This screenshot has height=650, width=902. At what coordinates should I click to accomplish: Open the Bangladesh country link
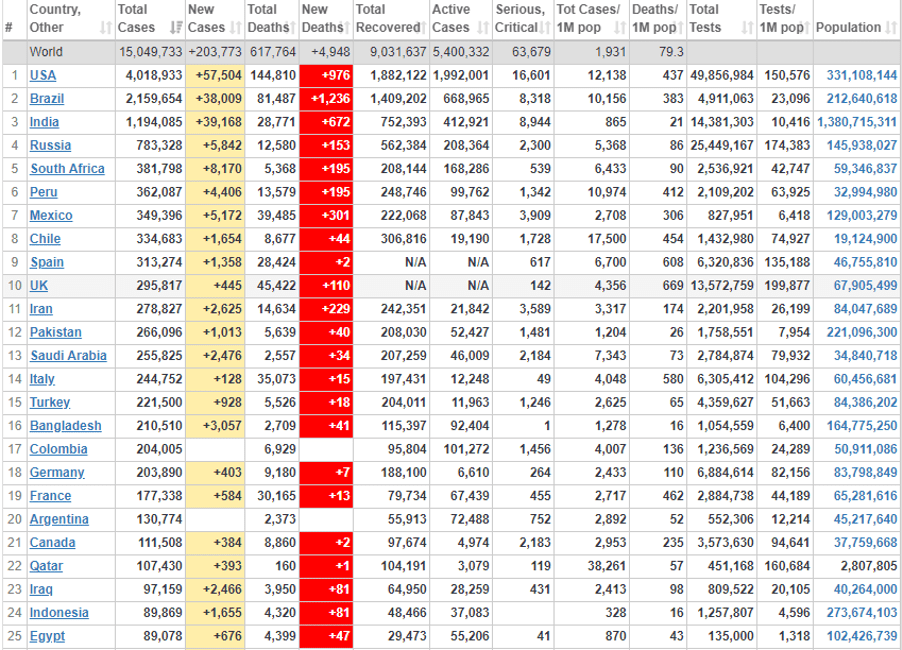click(66, 426)
